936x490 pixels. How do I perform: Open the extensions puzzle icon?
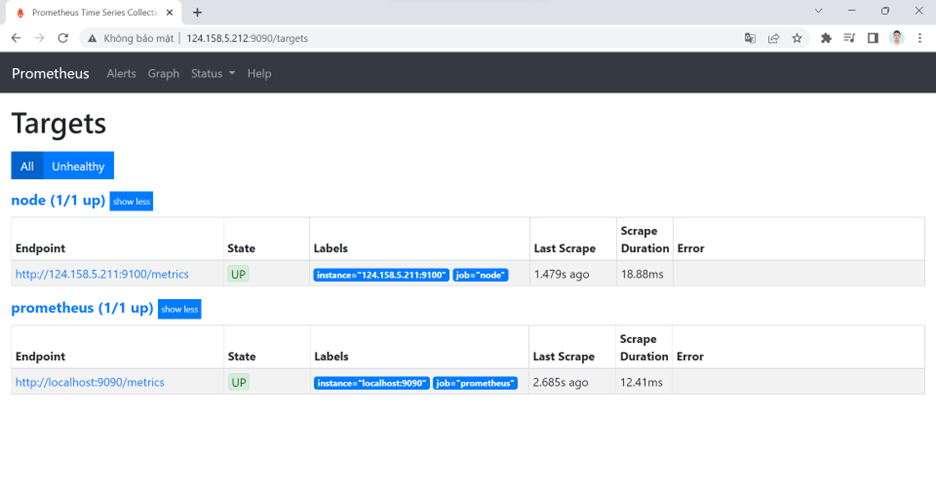point(826,38)
